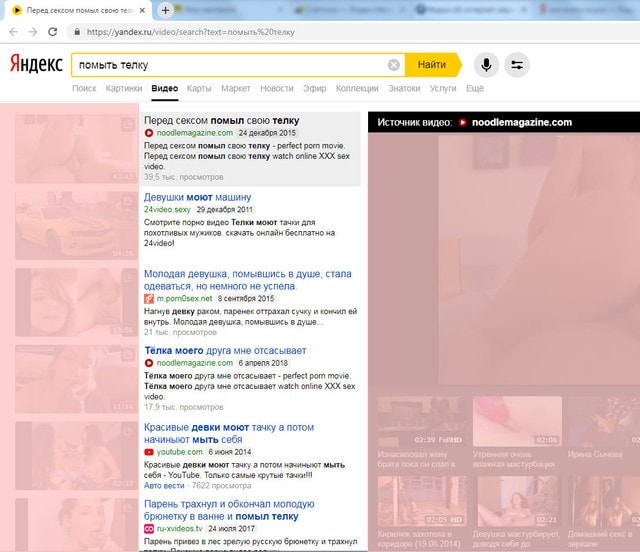Open the Девушки моют машину result title
Screen dimensions: 640x552
[x=198, y=197]
